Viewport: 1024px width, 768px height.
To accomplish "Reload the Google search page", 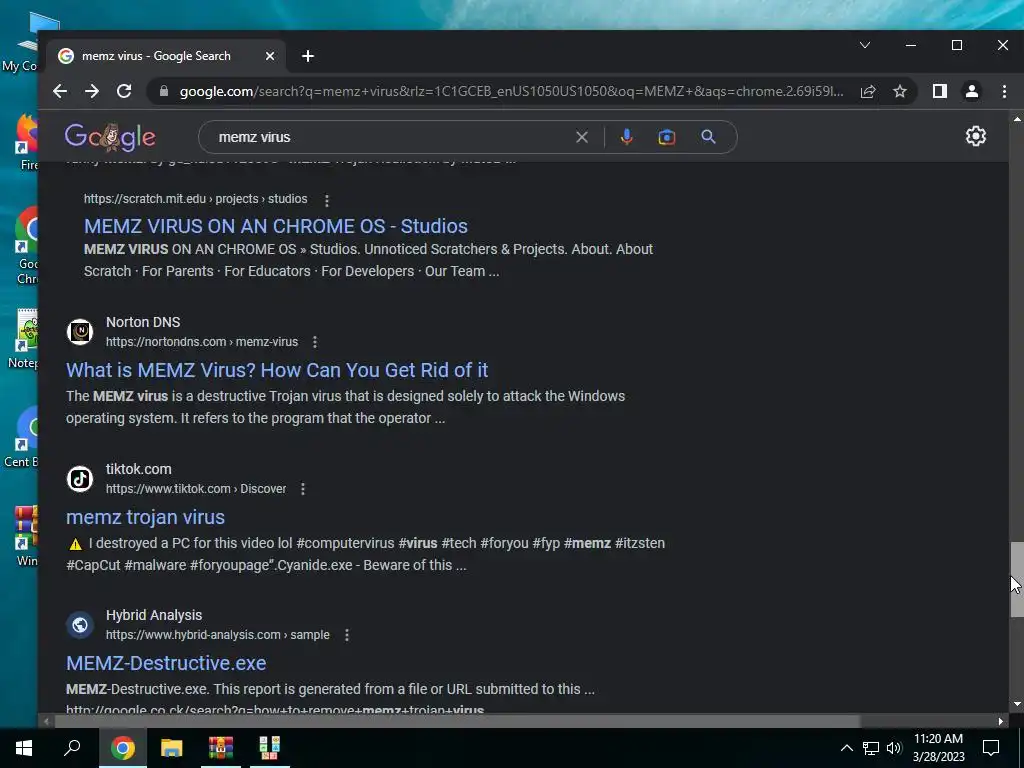I will click(124, 91).
